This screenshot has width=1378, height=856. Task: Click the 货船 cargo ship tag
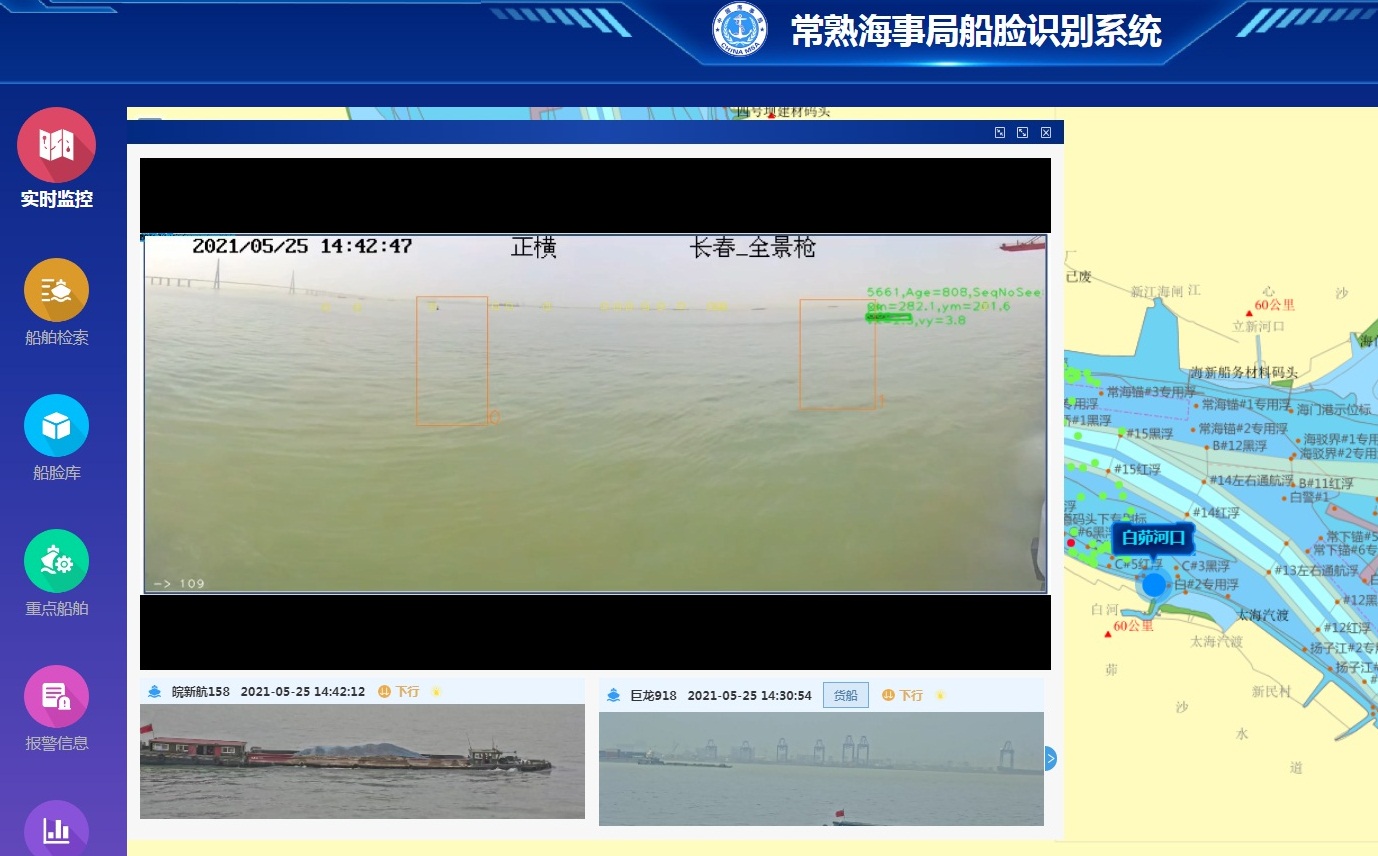click(x=845, y=695)
